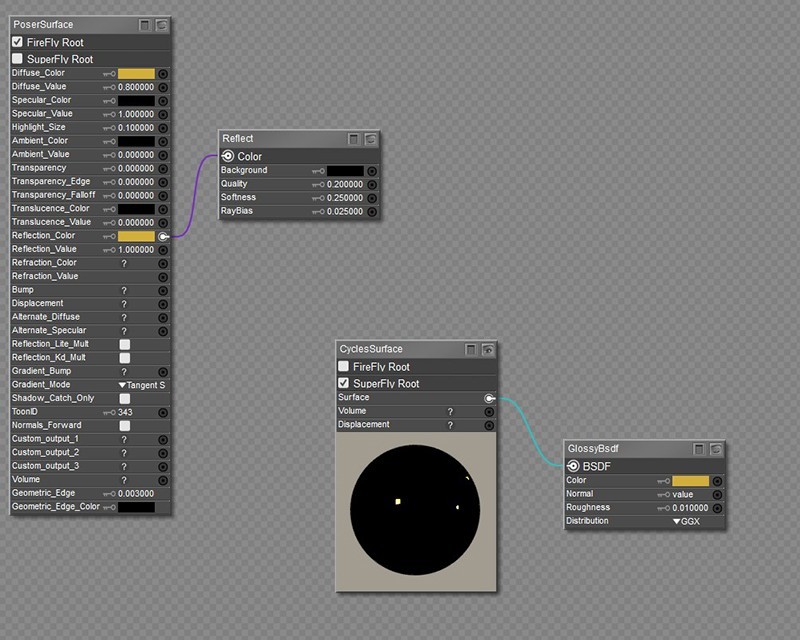
Task: Click the Reflect RayBias value 0.025000
Action: pyautogui.click(x=345, y=211)
